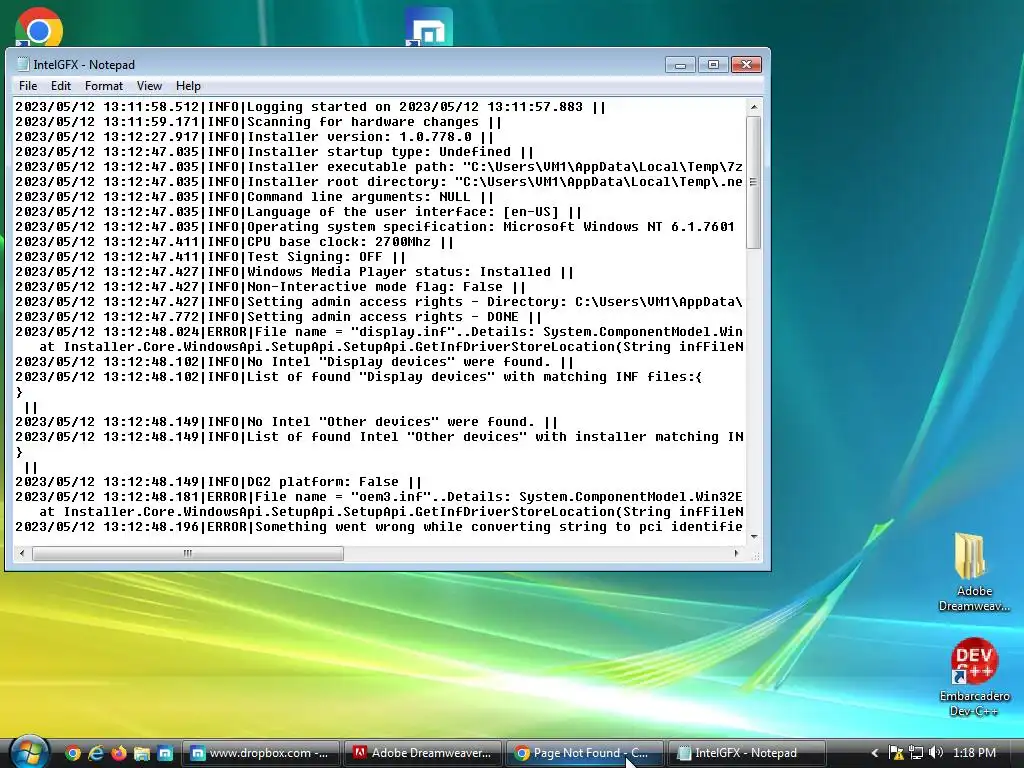Click the vertical scrollbar thumb
This screenshot has width=1024, height=768.
pyautogui.click(x=754, y=182)
